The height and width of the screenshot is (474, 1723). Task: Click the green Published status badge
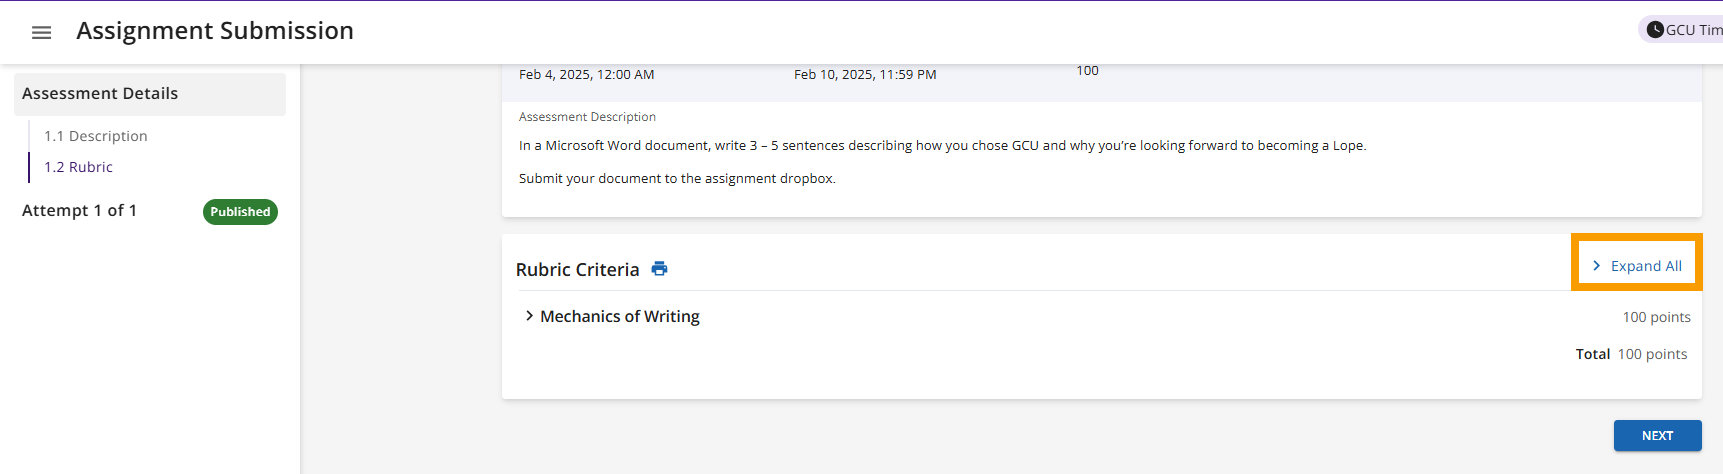tap(240, 212)
